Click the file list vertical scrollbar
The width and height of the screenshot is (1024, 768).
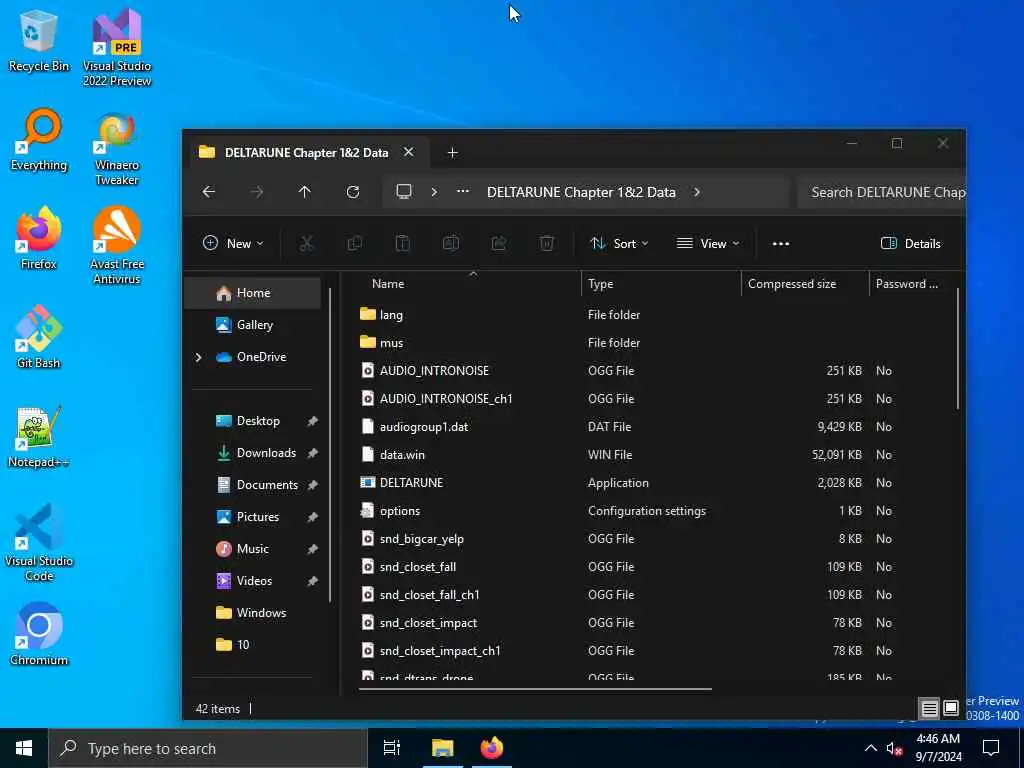click(957, 349)
